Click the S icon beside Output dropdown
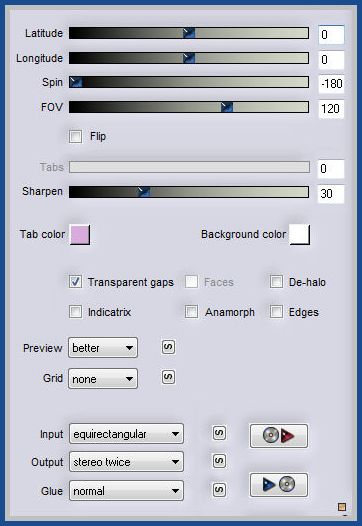 click(x=219, y=461)
